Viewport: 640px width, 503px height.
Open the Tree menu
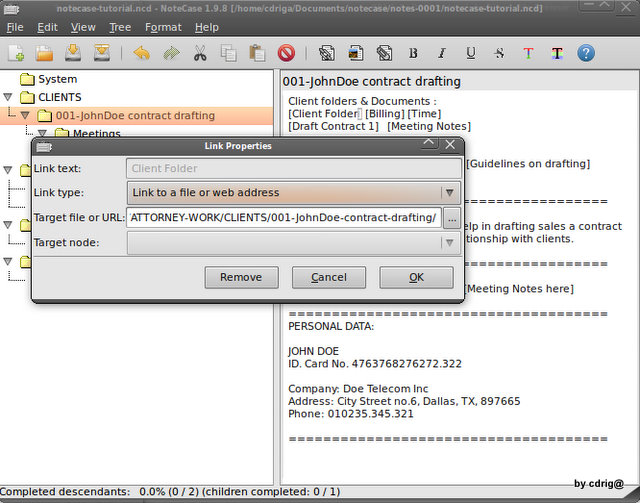[120, 27]
